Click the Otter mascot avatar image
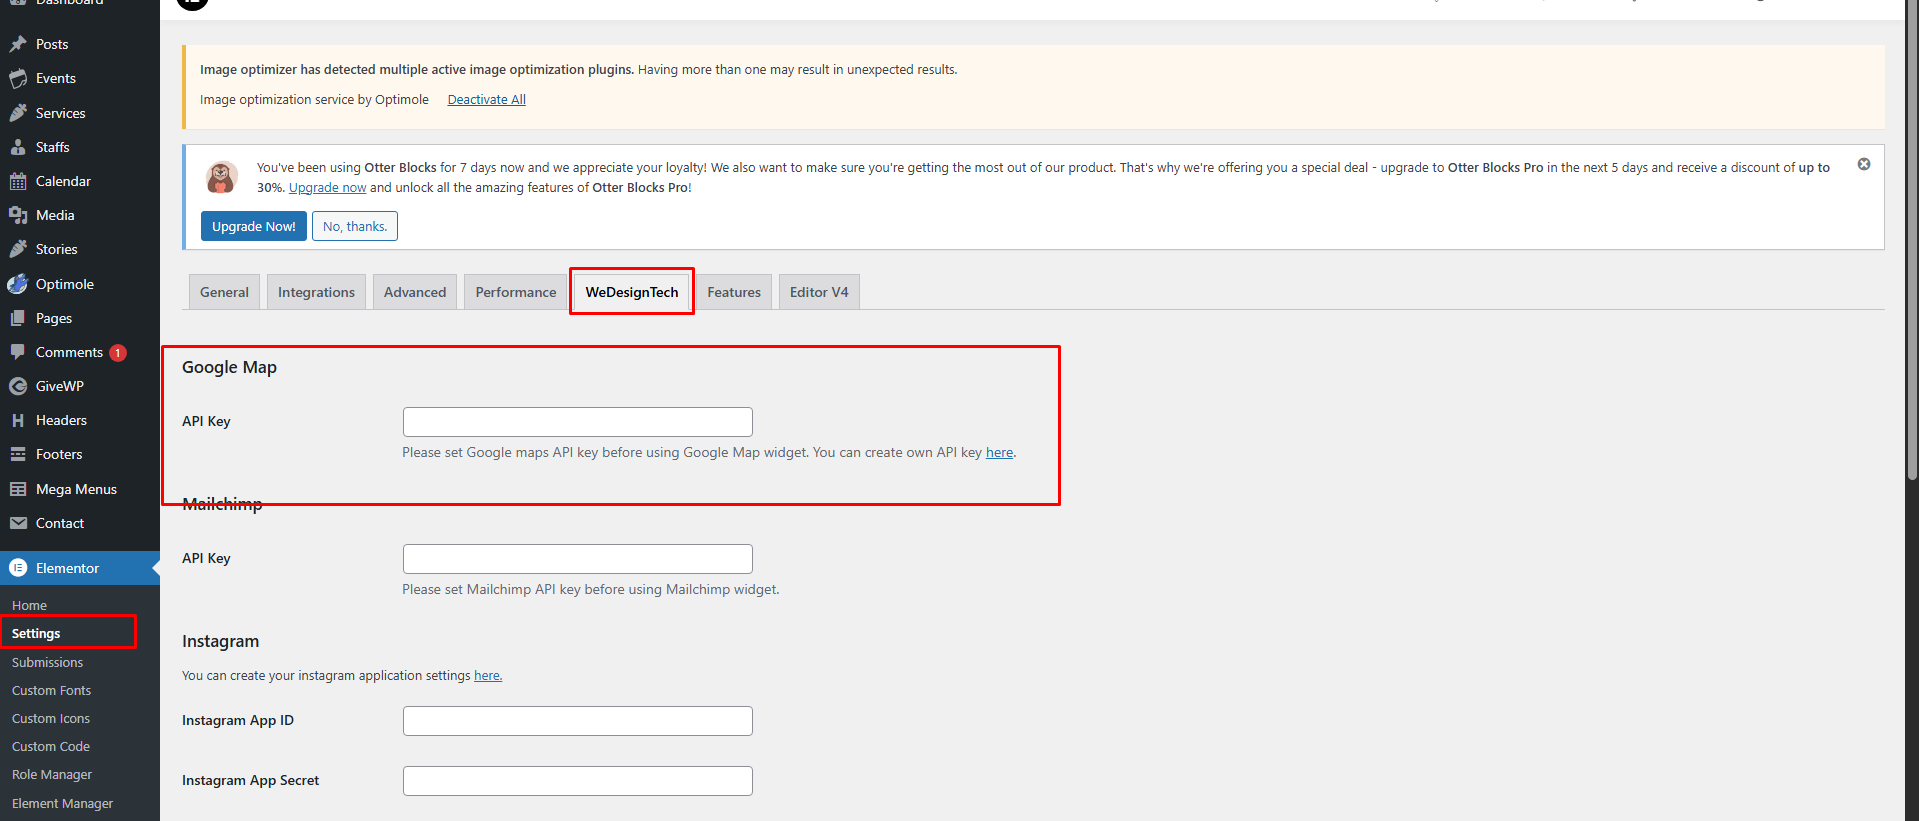1919x821 pixels. coord(221,177)
